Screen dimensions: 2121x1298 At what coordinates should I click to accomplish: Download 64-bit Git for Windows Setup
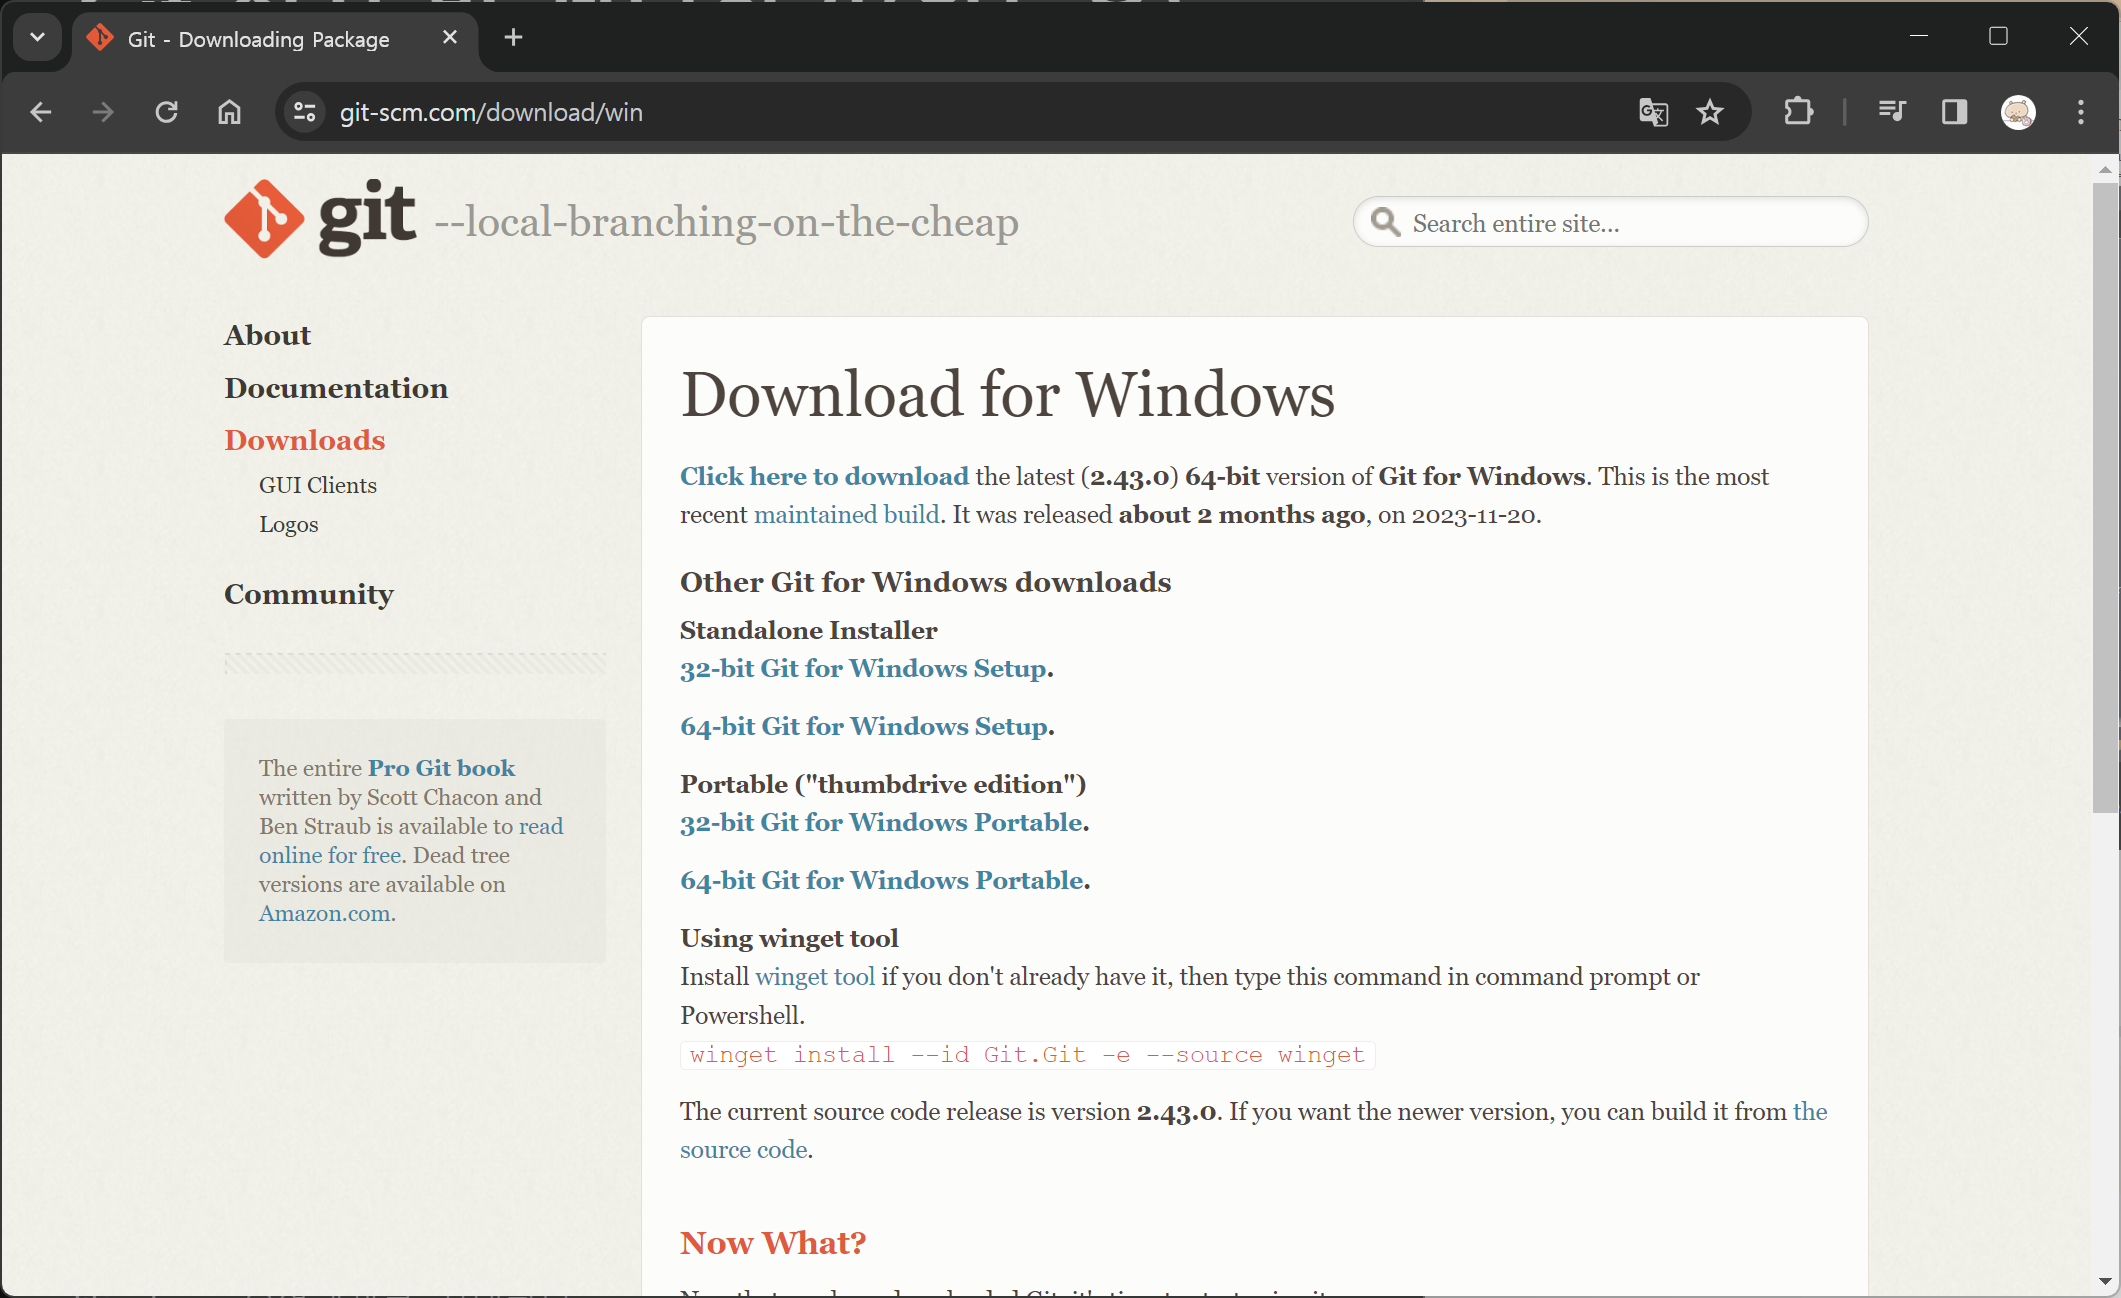click(x=864, y=726)
